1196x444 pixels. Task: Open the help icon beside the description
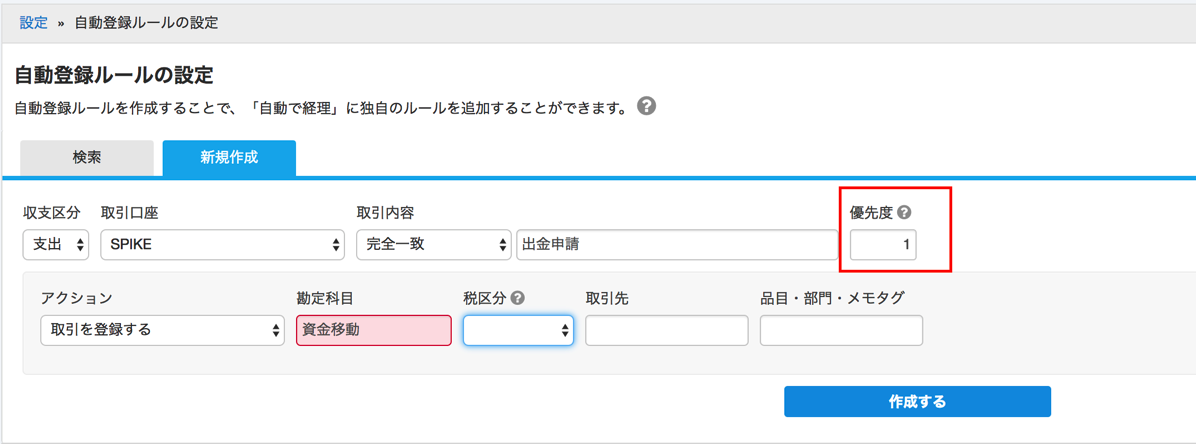coord(646,106)
